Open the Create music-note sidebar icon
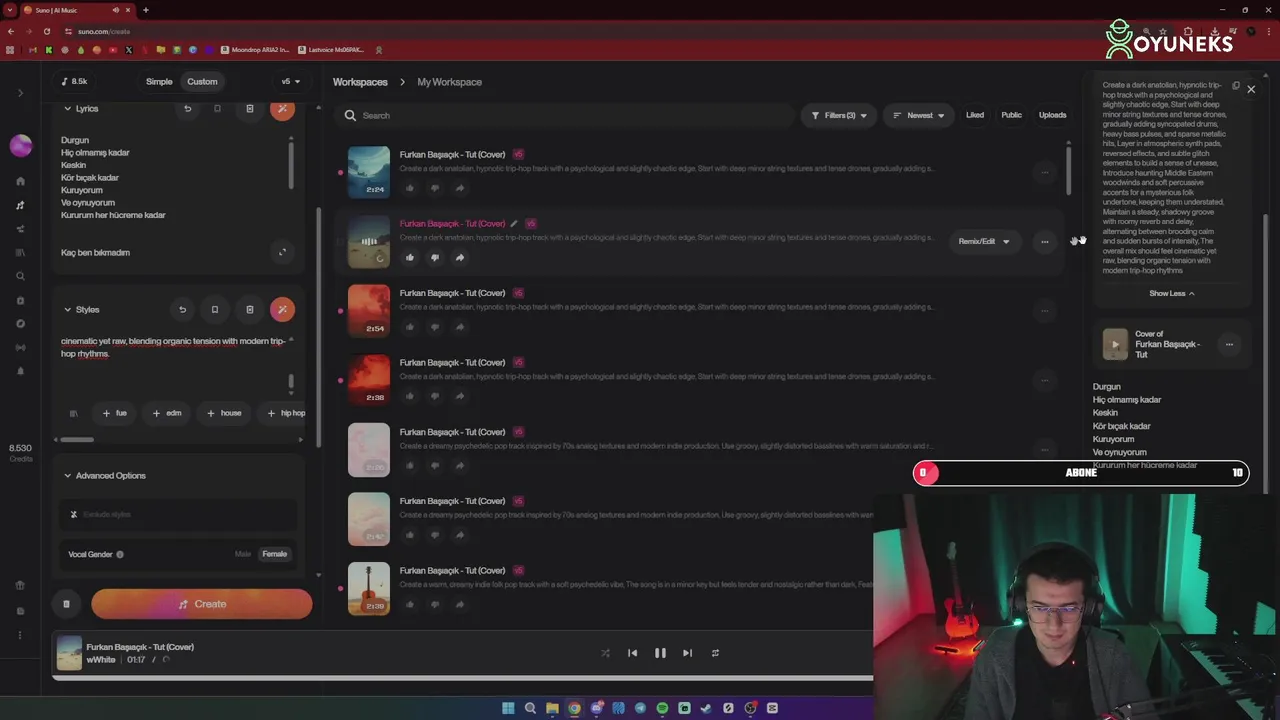Screen dimensions: 1280x720 (20, 205)
